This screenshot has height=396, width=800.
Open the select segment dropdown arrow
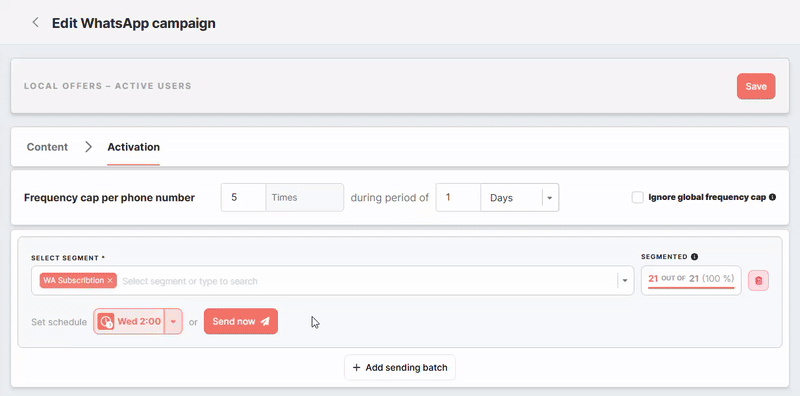click(x=625, y=281)
